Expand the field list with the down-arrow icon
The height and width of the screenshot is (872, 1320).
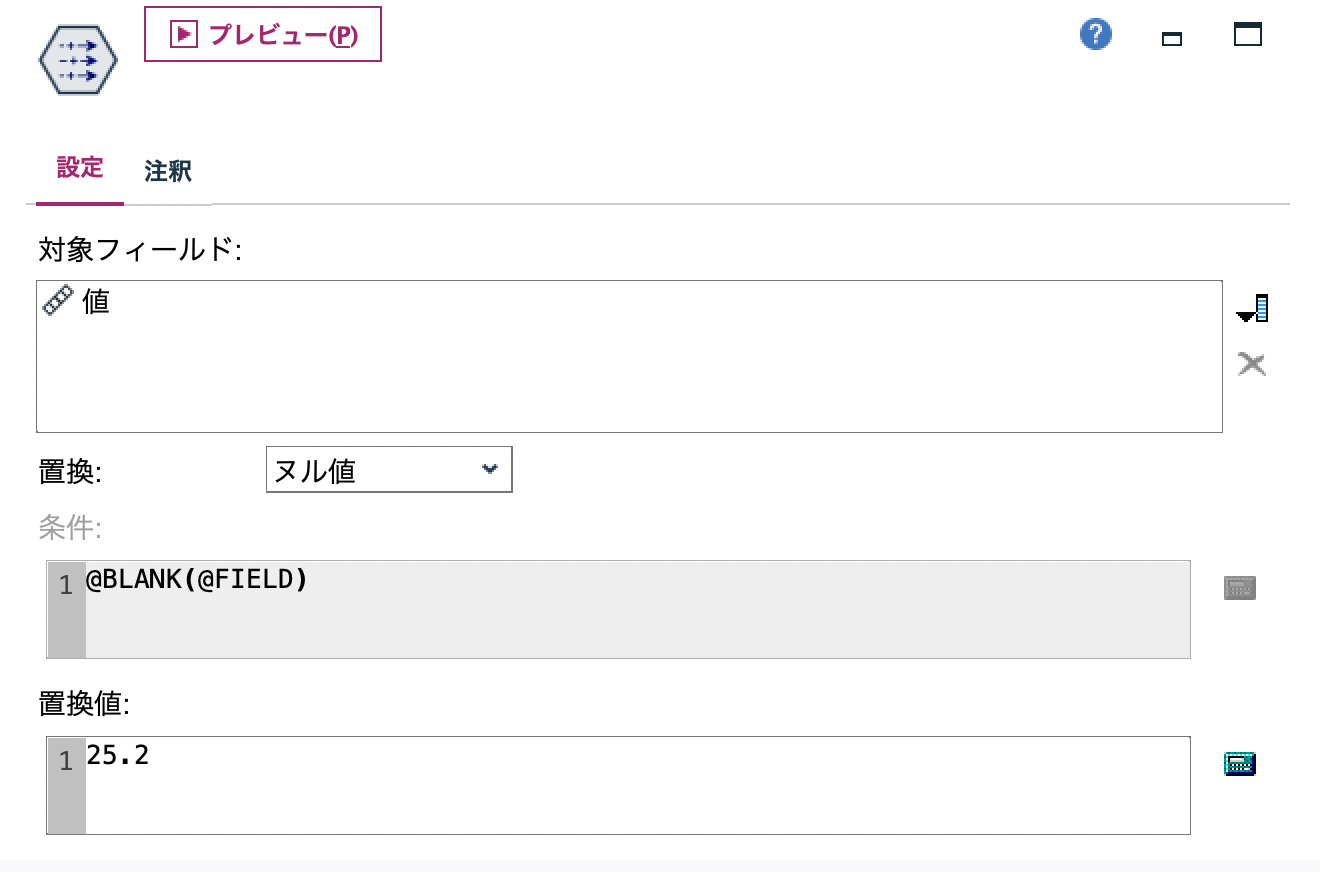(x=1252, y=308)
